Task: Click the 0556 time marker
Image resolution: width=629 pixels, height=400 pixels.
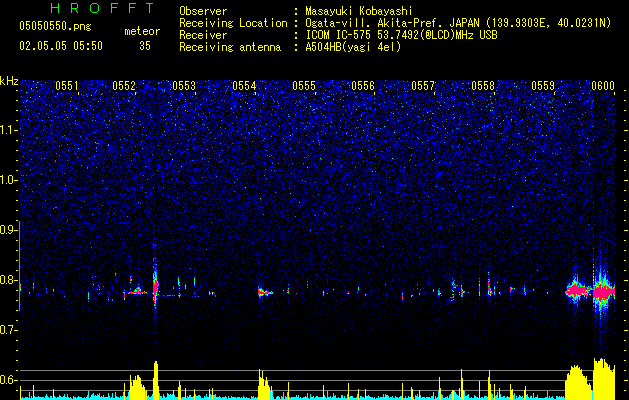Action: [x=363, y=86]
